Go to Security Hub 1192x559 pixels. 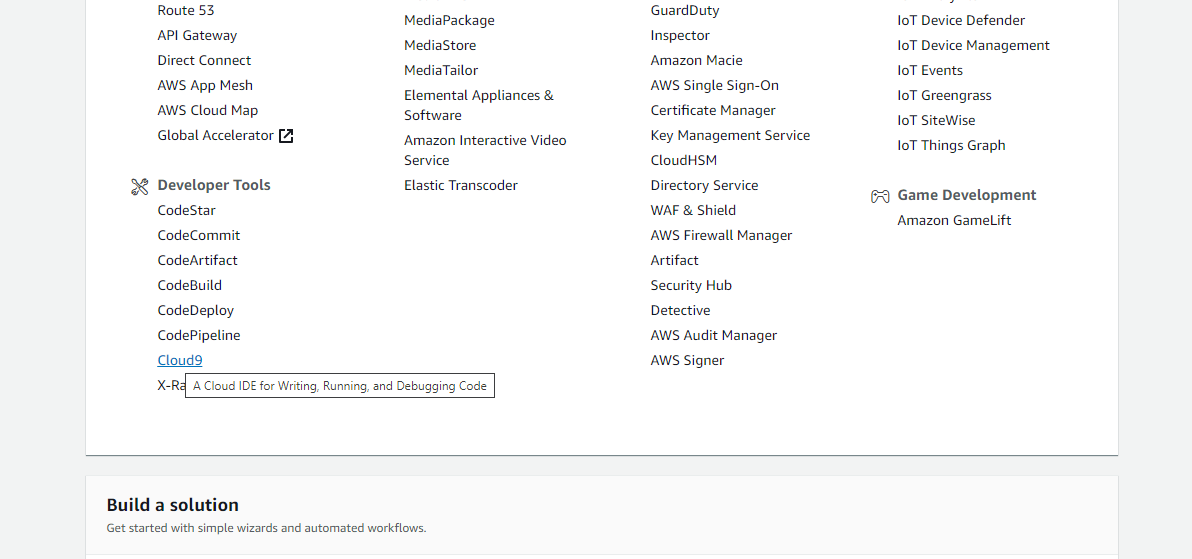point(691,286)
